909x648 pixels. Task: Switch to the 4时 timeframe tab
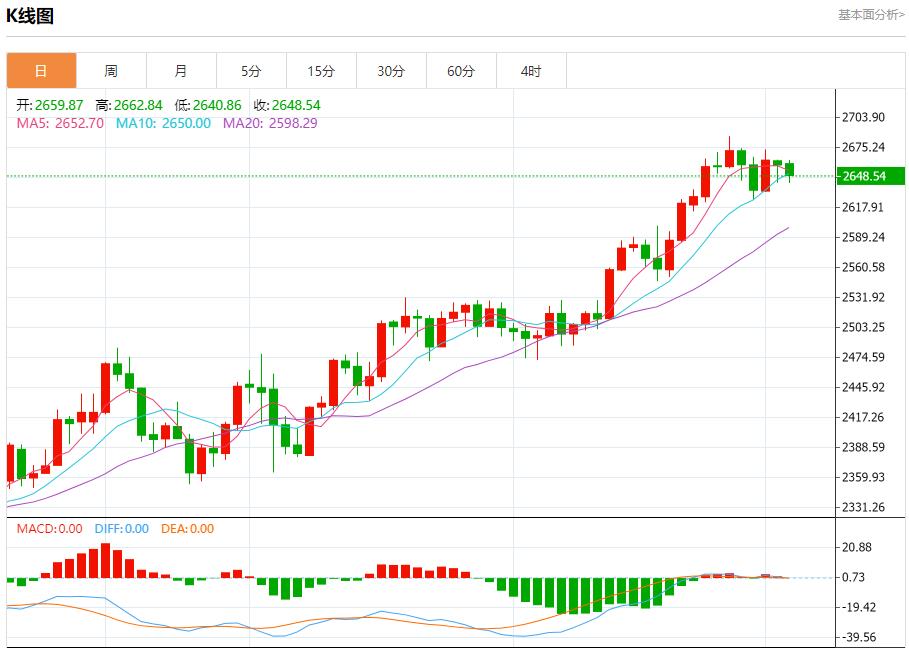tap(531, 71)
